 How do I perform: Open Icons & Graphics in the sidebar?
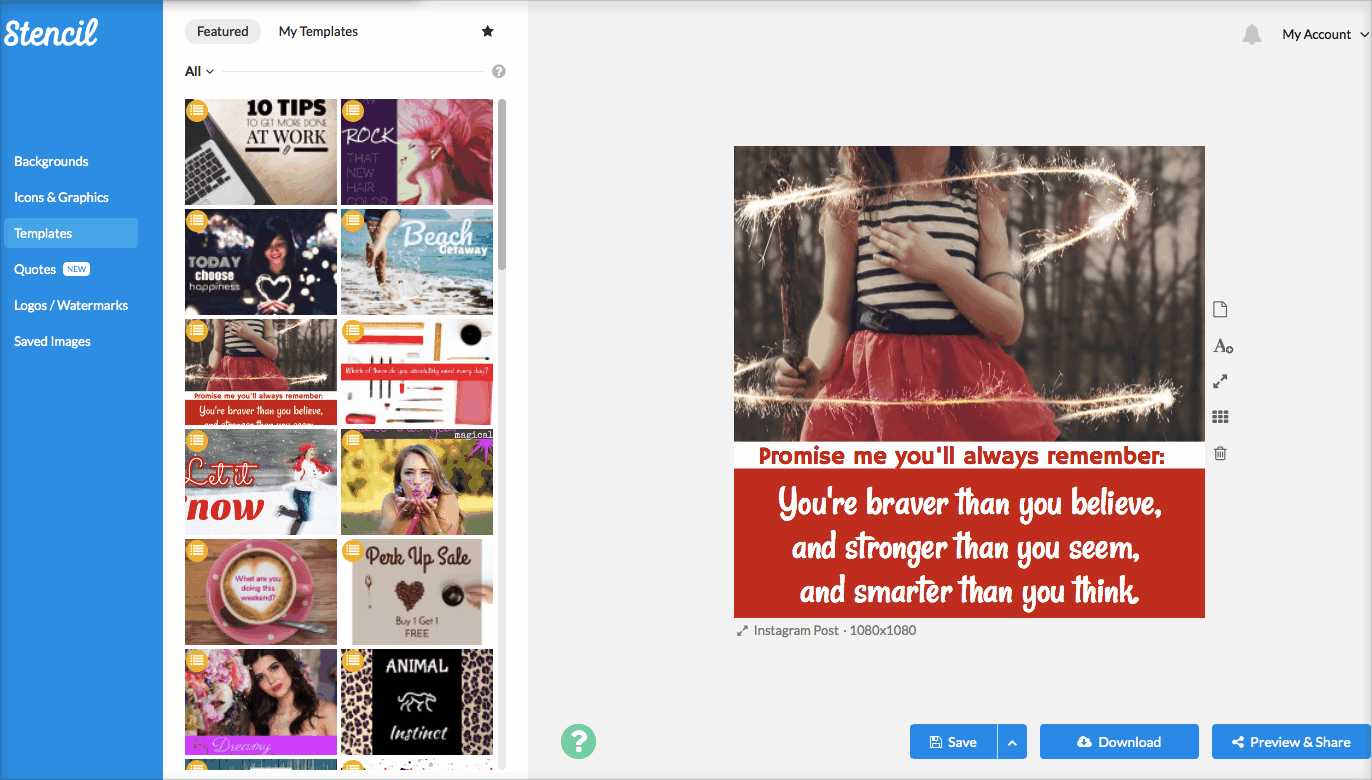pyautogui.click(x=61, y=197)
